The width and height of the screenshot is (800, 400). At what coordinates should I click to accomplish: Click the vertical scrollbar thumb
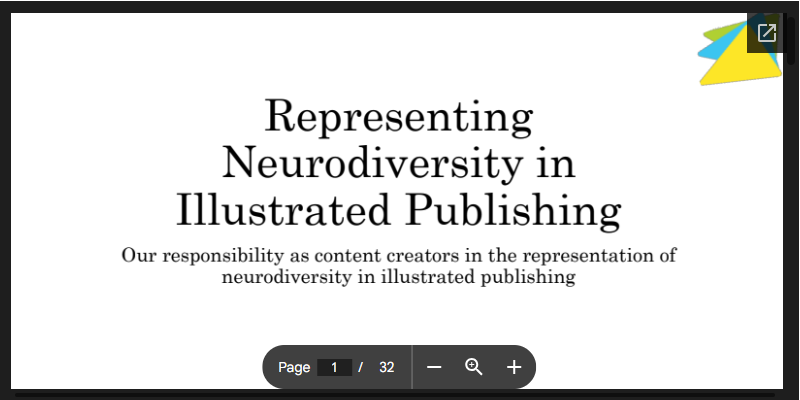coord(791,41)
